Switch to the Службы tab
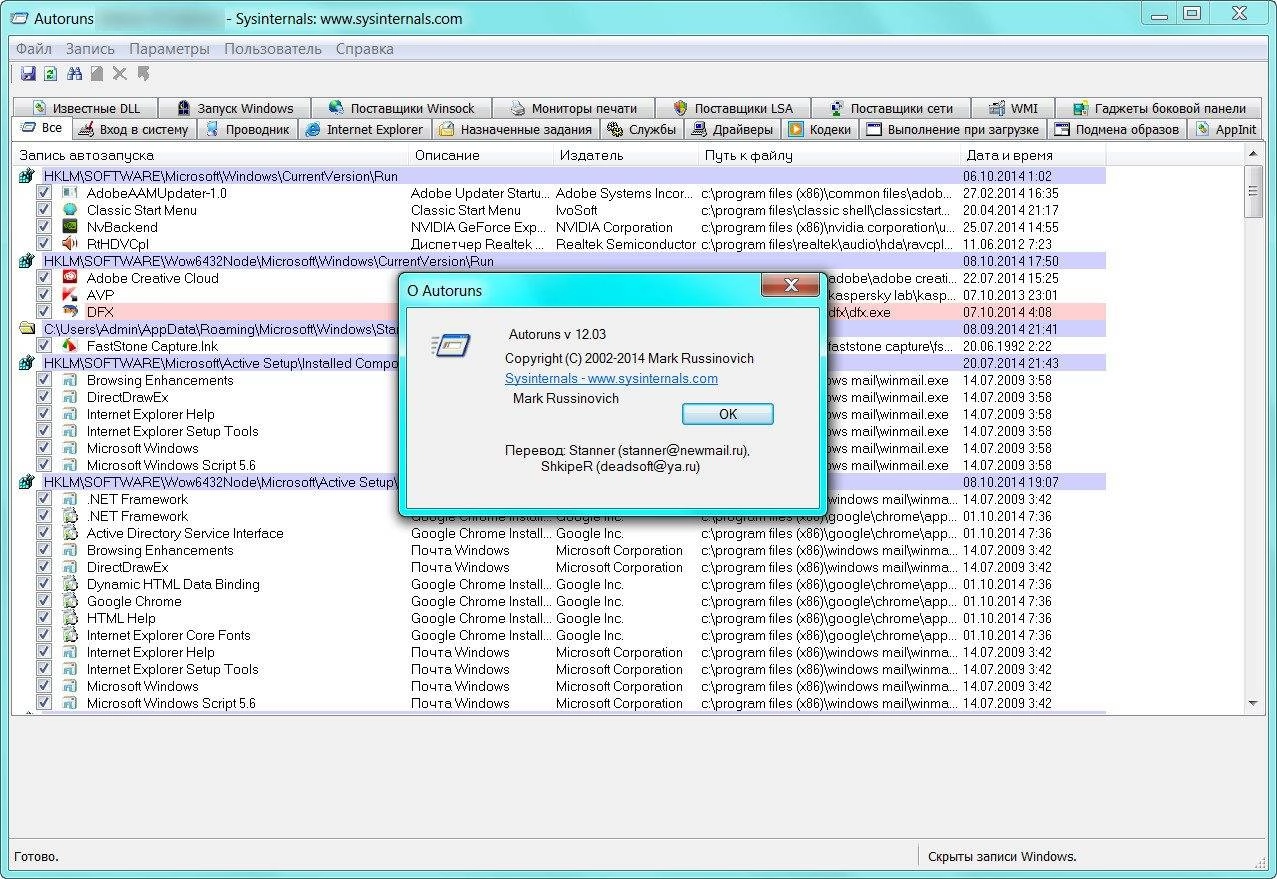Viewport: 1277px width, 879px height. (642, 129)
